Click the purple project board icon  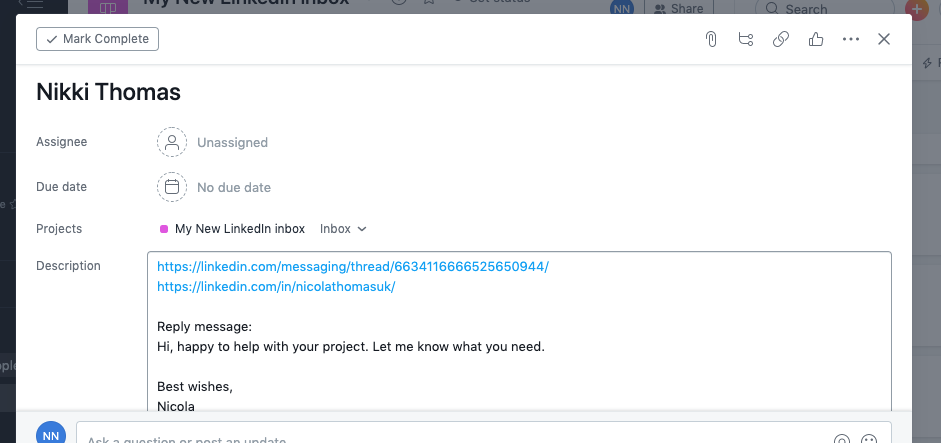(108, 8)
